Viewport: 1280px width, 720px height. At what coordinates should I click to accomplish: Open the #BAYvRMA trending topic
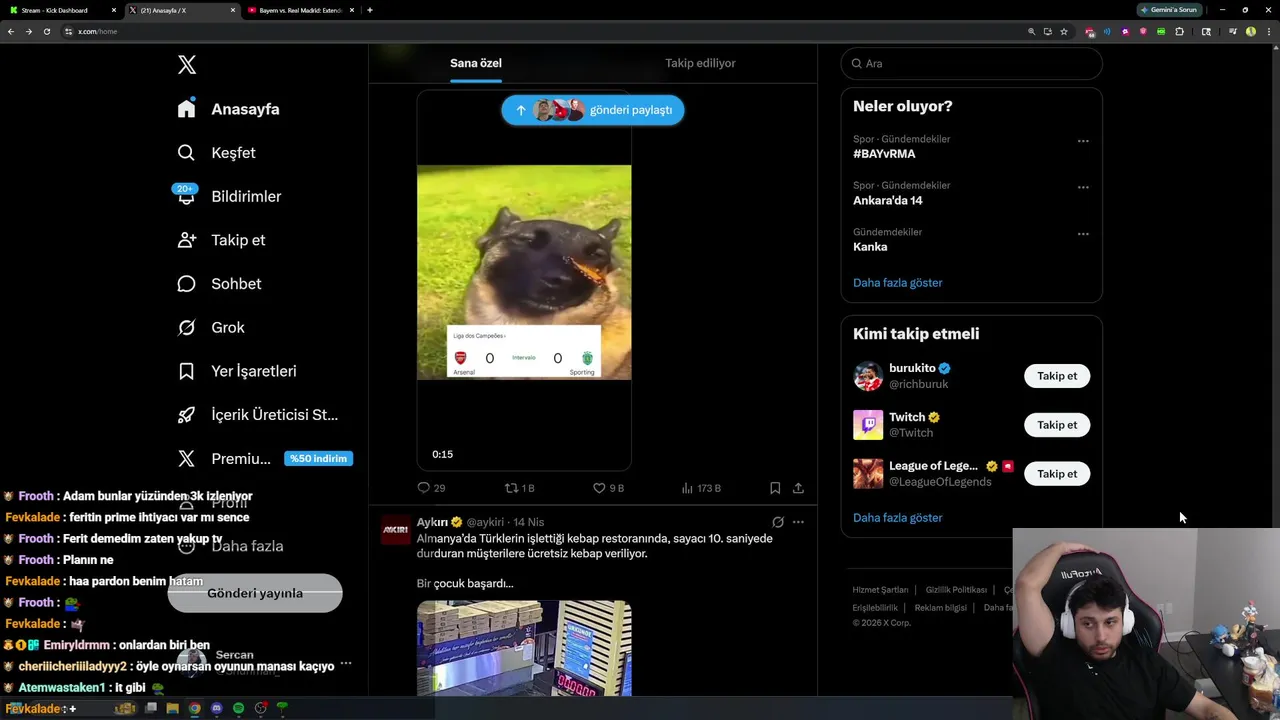pyautogui.click(x=884, y=154)
